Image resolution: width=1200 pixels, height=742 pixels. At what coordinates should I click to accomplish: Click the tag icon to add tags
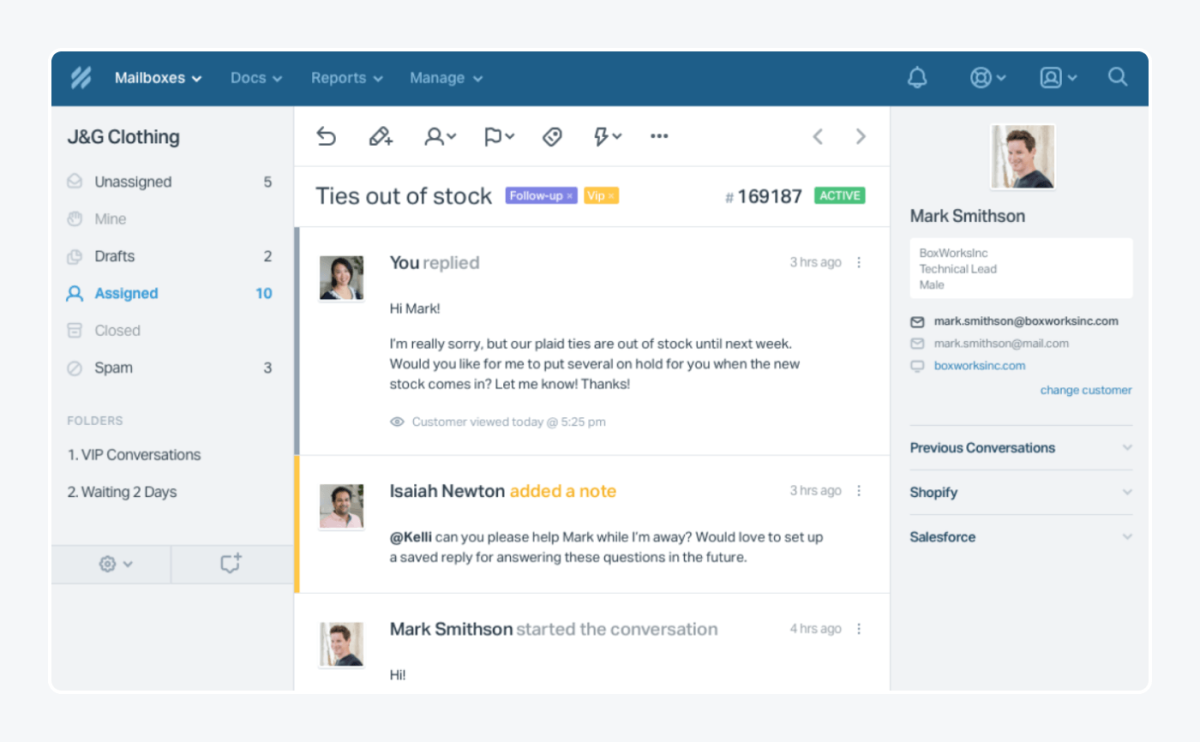point(551,136)
